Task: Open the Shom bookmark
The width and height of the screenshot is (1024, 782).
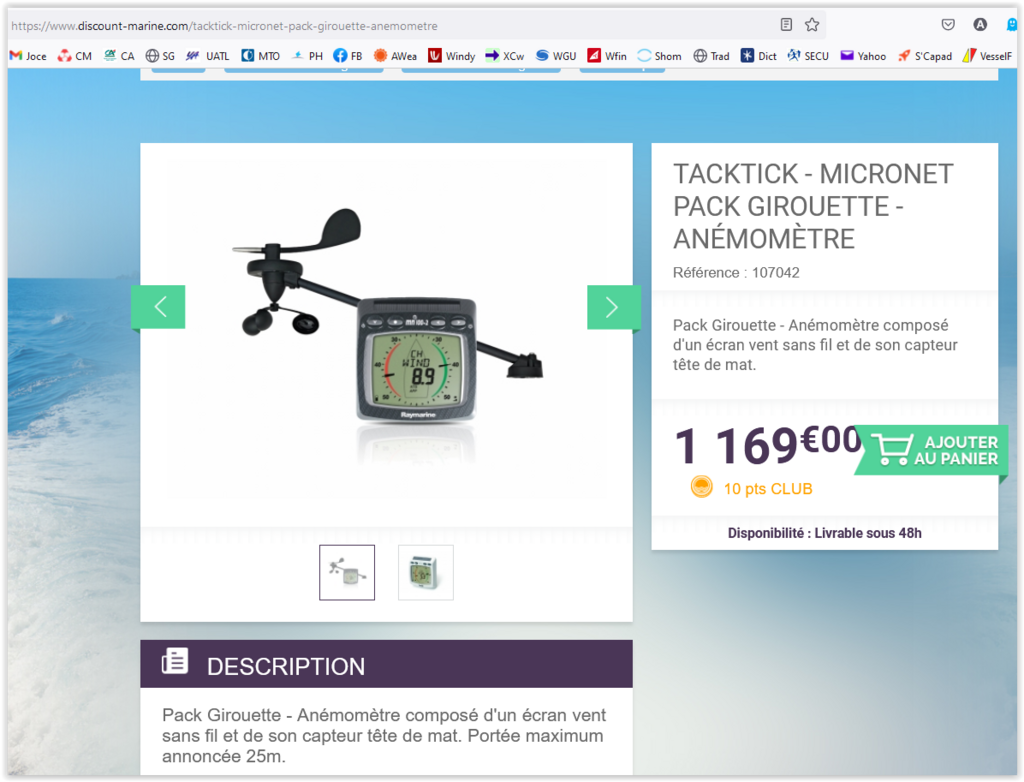Action: pos(660,56)
